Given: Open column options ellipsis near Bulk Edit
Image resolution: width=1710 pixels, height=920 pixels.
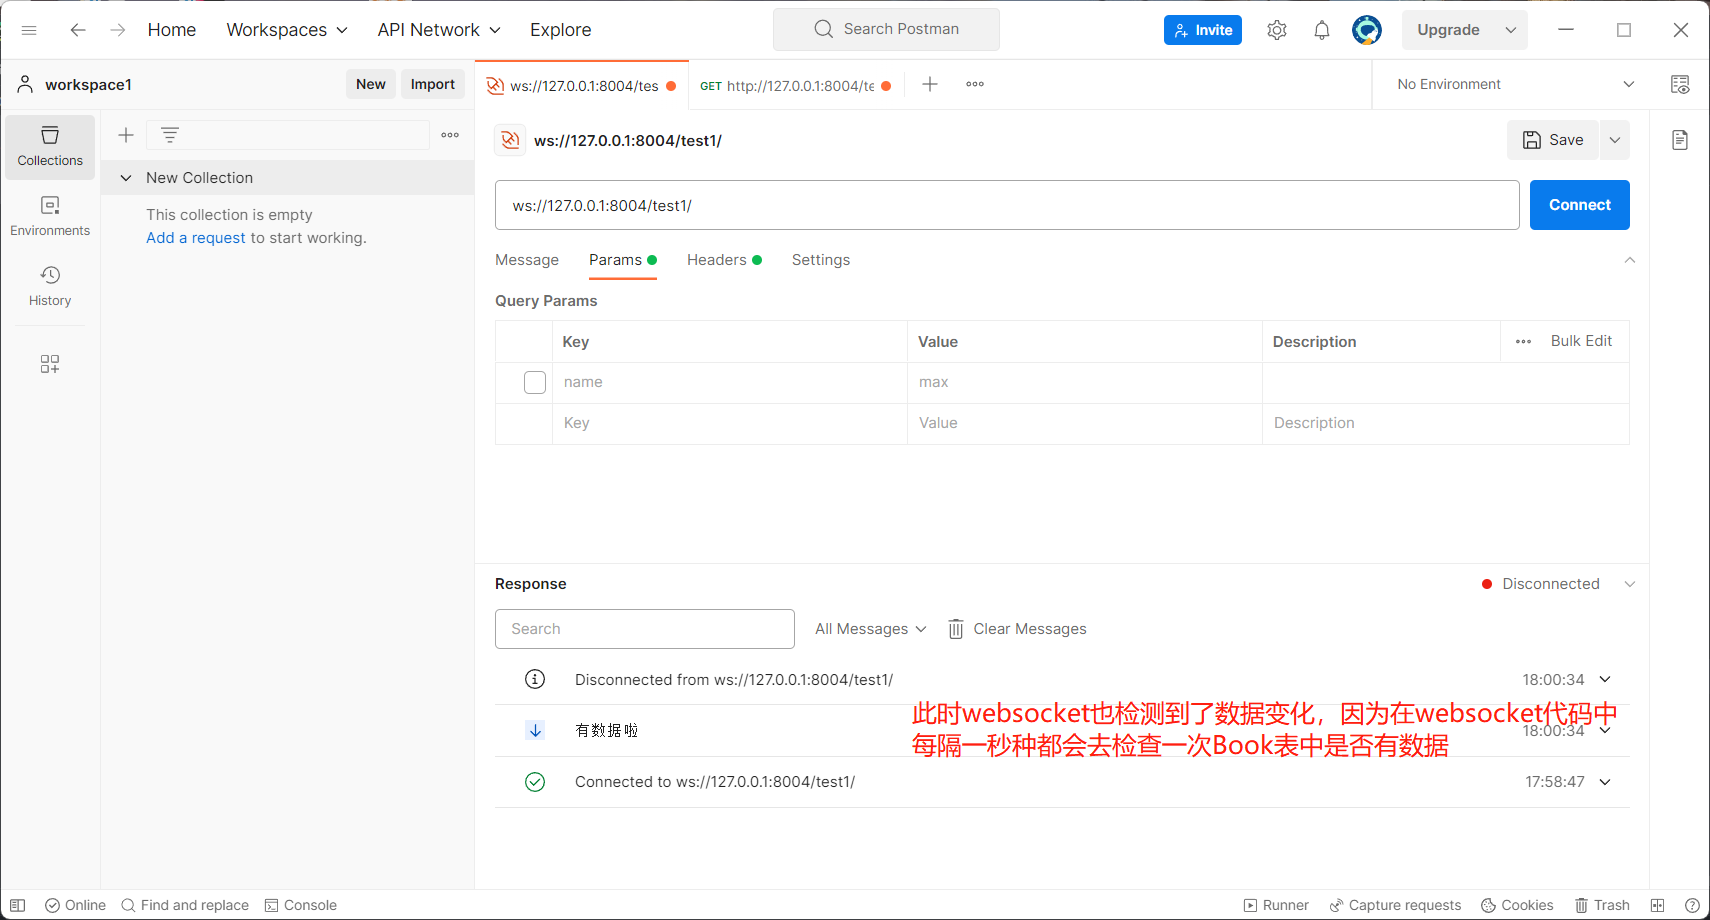Looking at the screenshot, I should tap(1523, 341).
